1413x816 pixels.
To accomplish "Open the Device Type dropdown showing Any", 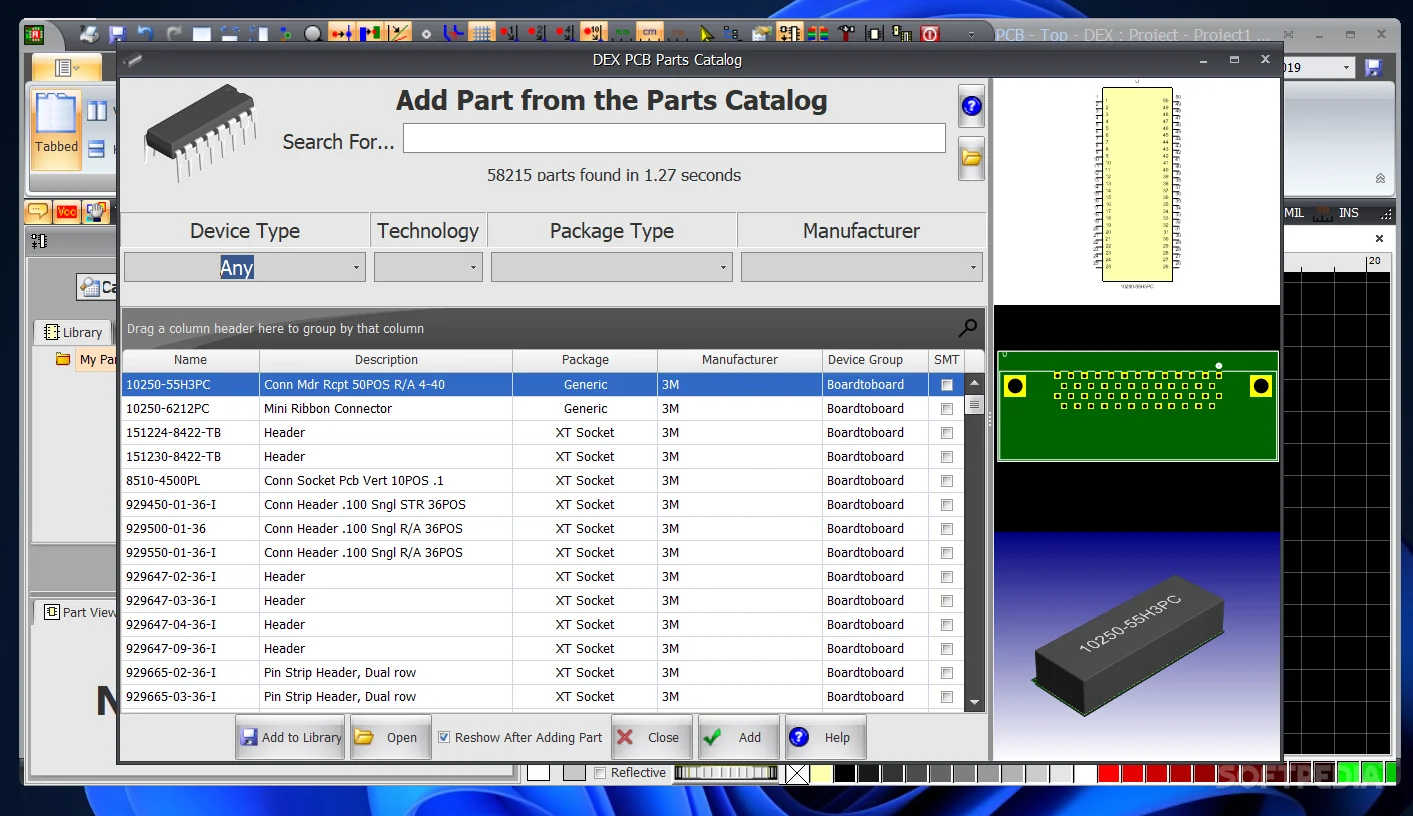I will [356, 267].
